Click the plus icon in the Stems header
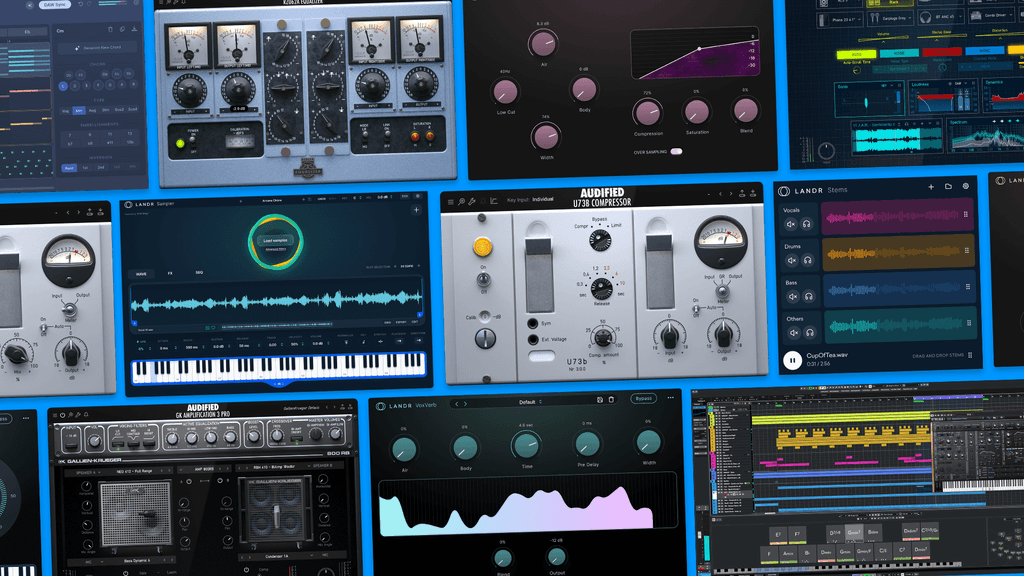This screenshot has height=576, width=1024. coord(931,186)
